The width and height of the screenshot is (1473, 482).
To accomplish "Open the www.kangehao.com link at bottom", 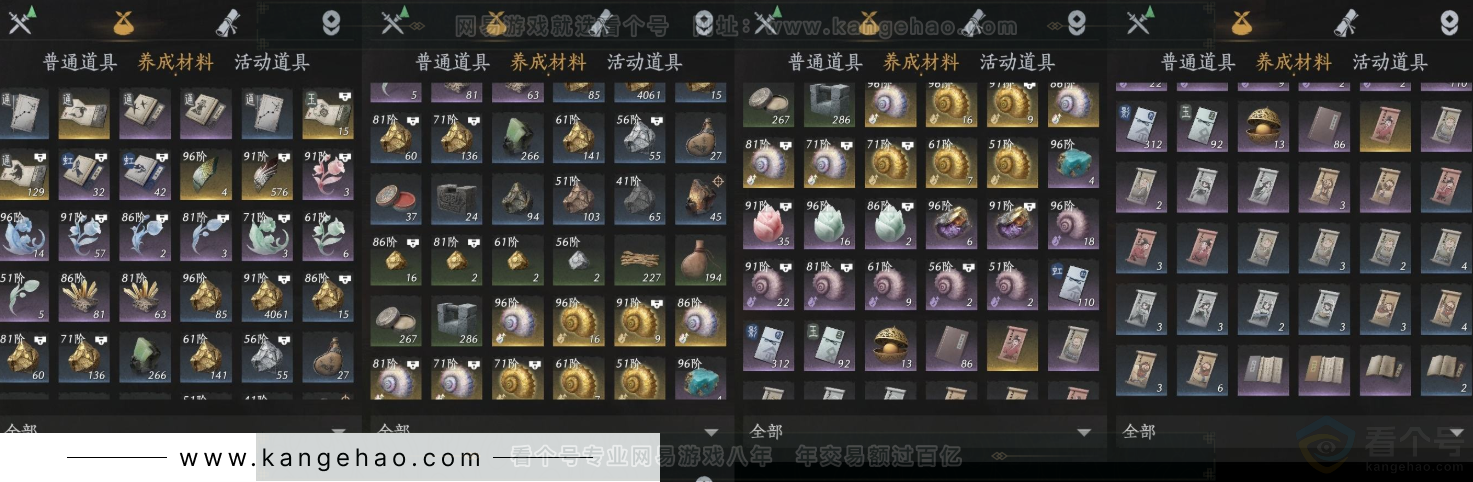I will click(331, 458).
